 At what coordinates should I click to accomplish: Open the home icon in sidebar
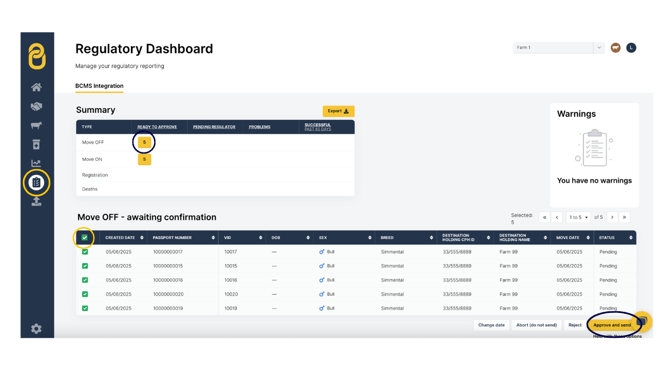pos(36,87)
